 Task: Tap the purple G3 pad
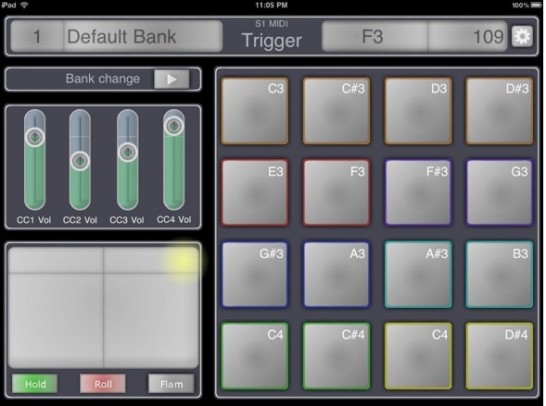(x=499, y=193)
